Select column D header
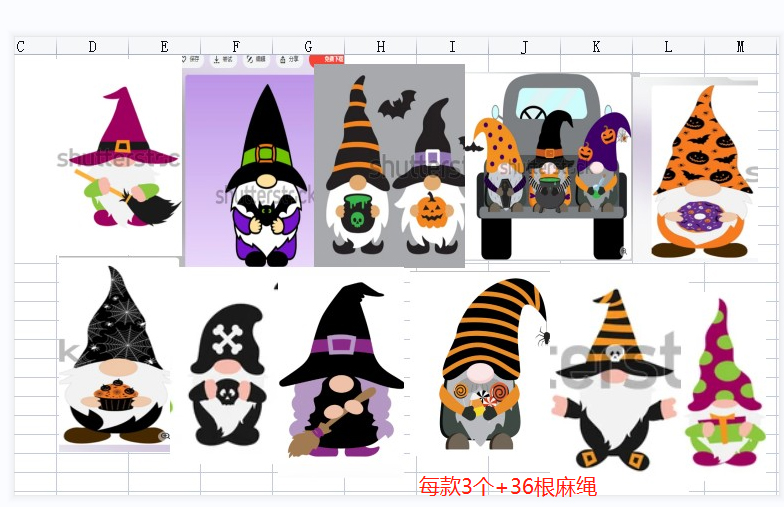784x507 pixels. point(92,47)
